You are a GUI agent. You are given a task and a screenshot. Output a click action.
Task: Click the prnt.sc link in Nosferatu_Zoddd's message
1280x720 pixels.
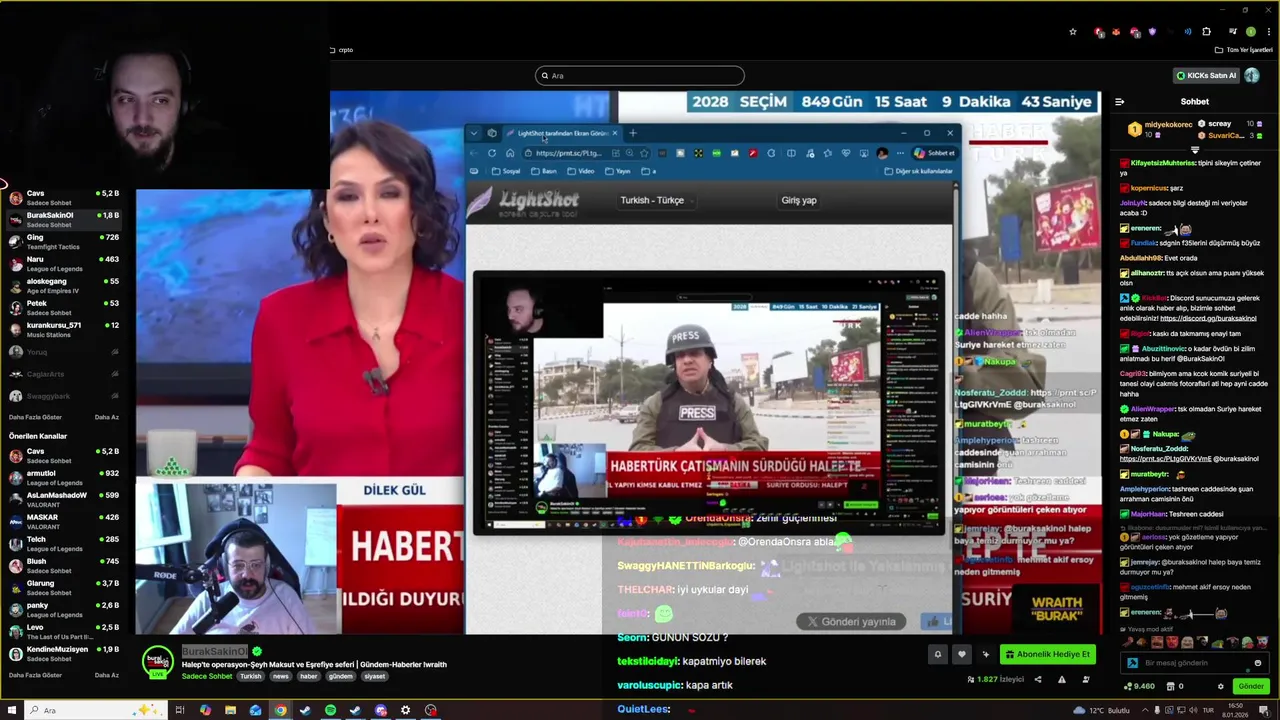click(x=1165, y=458)
